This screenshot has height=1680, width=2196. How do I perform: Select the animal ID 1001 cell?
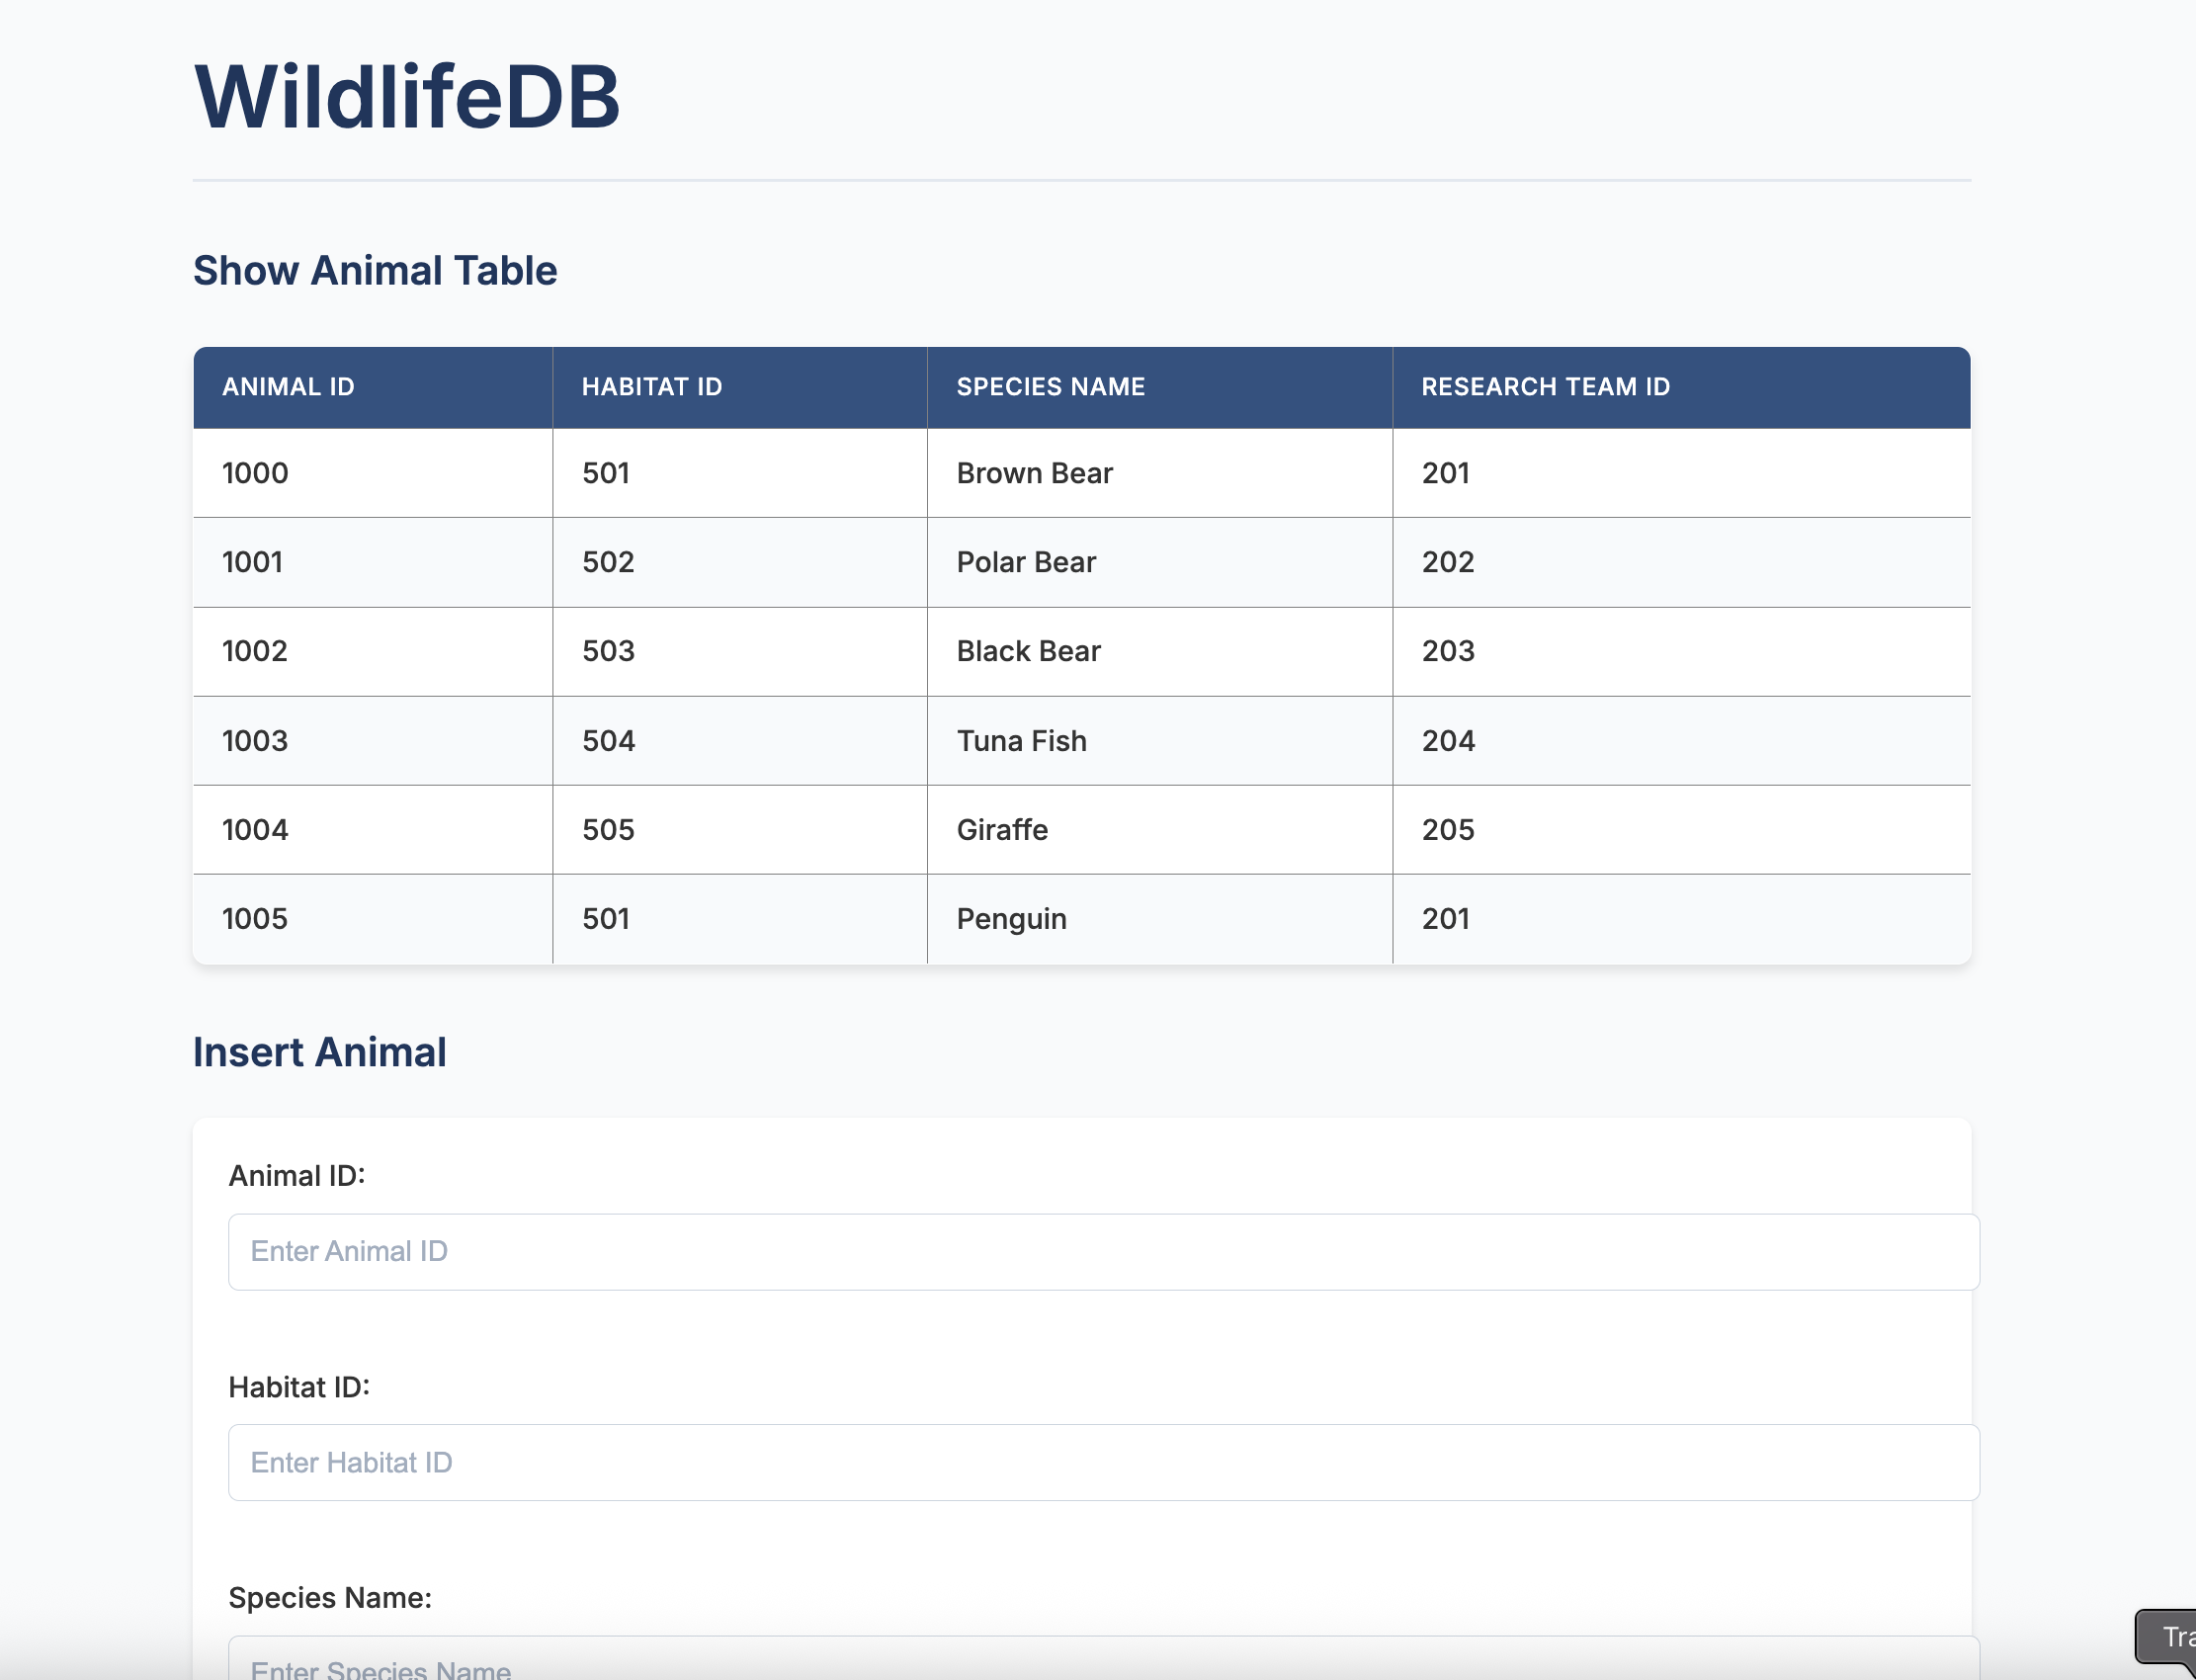tap(373, 562)
